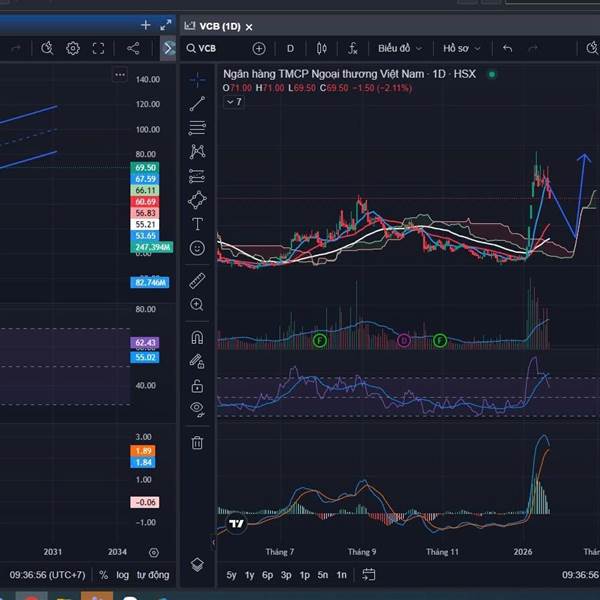Image resolution: width=600 pixels, height=600 pixels.
Task: Toggle magnet mode for drawings
Action: [197, 337]
